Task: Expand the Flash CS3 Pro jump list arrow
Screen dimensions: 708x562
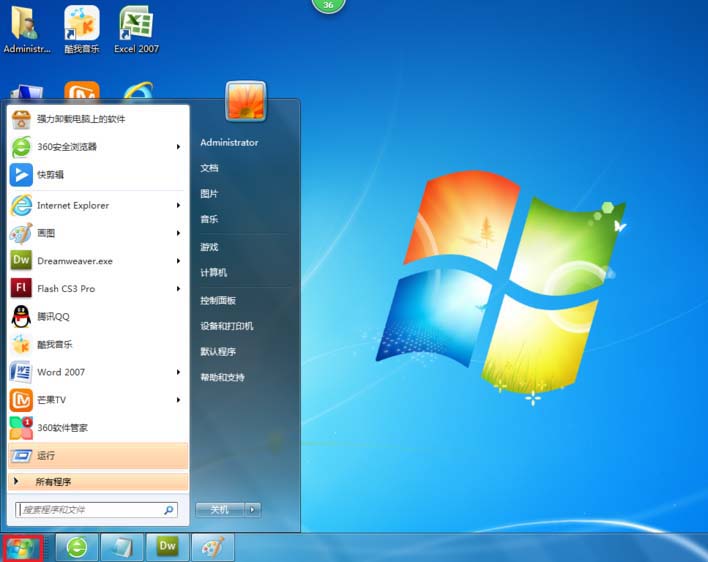Action: click(179, 289)
